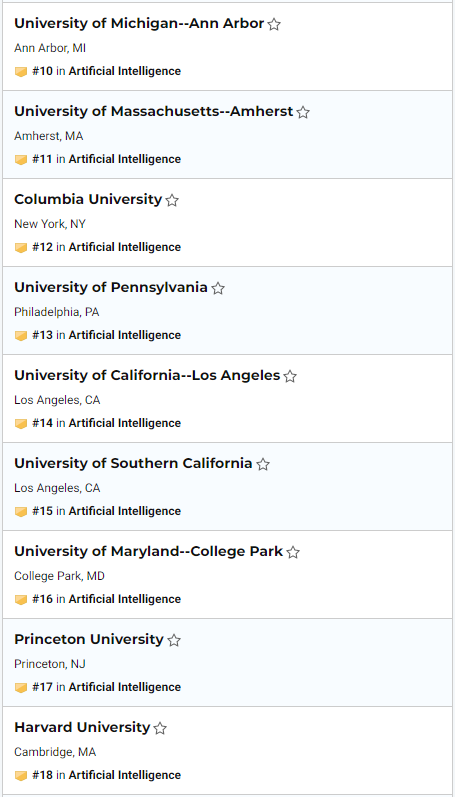Select the University of Pennsylvania heading
Image resolution: width=455 pixels, height=797 pixels.
coord(111,287)
